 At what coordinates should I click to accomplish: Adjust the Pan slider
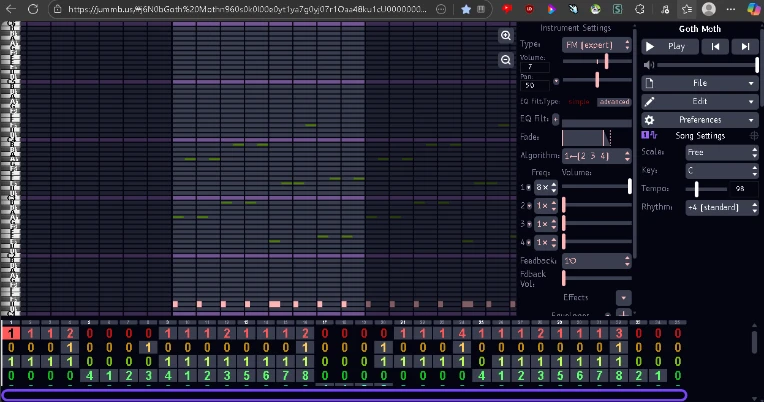pos(597,80)
